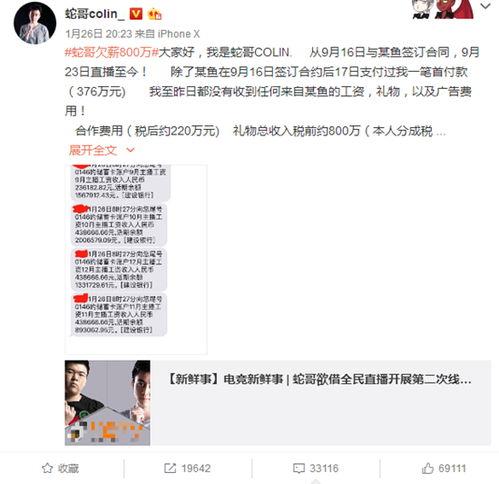This screenshot has width=499, height=484.
Task: Click the chevron beside 展开全文
Action: pos(130,150)
